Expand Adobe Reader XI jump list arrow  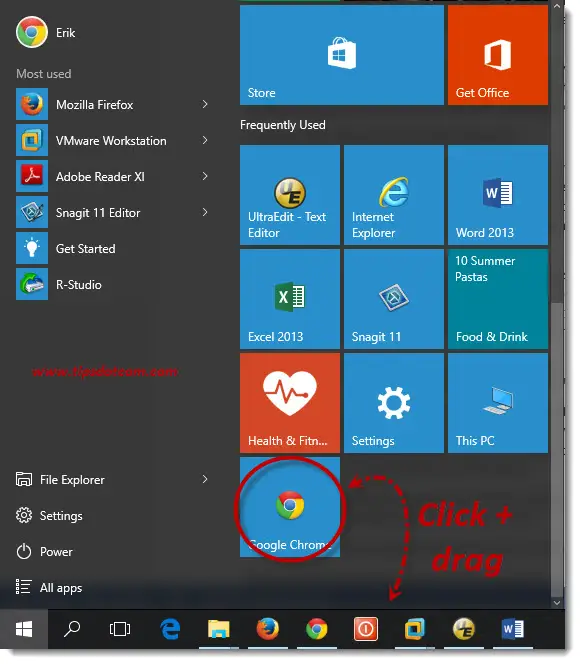tap(205, 176)
